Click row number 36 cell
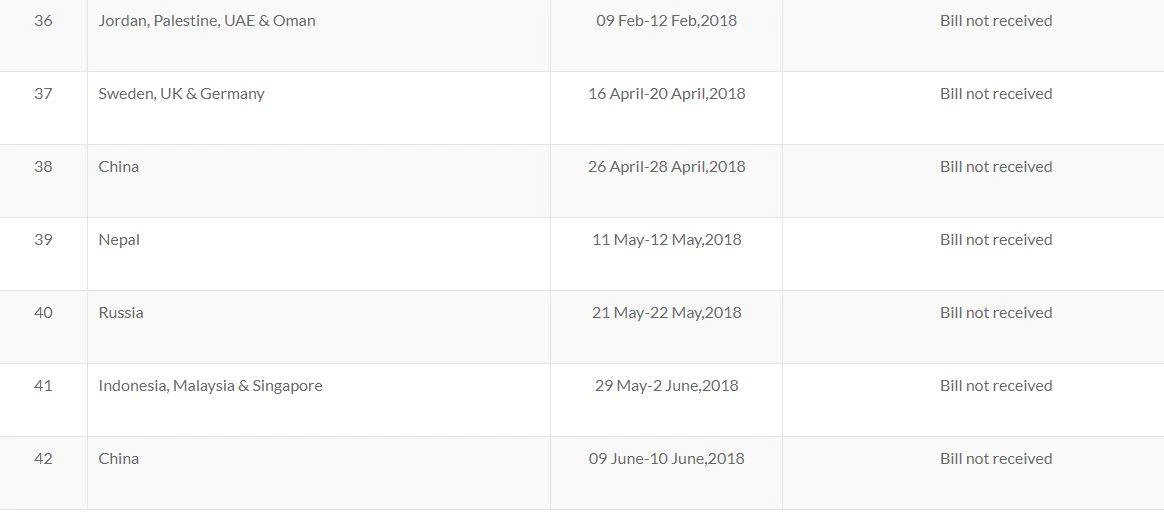This screenshot has height=512, width=1164. [43, 20]
